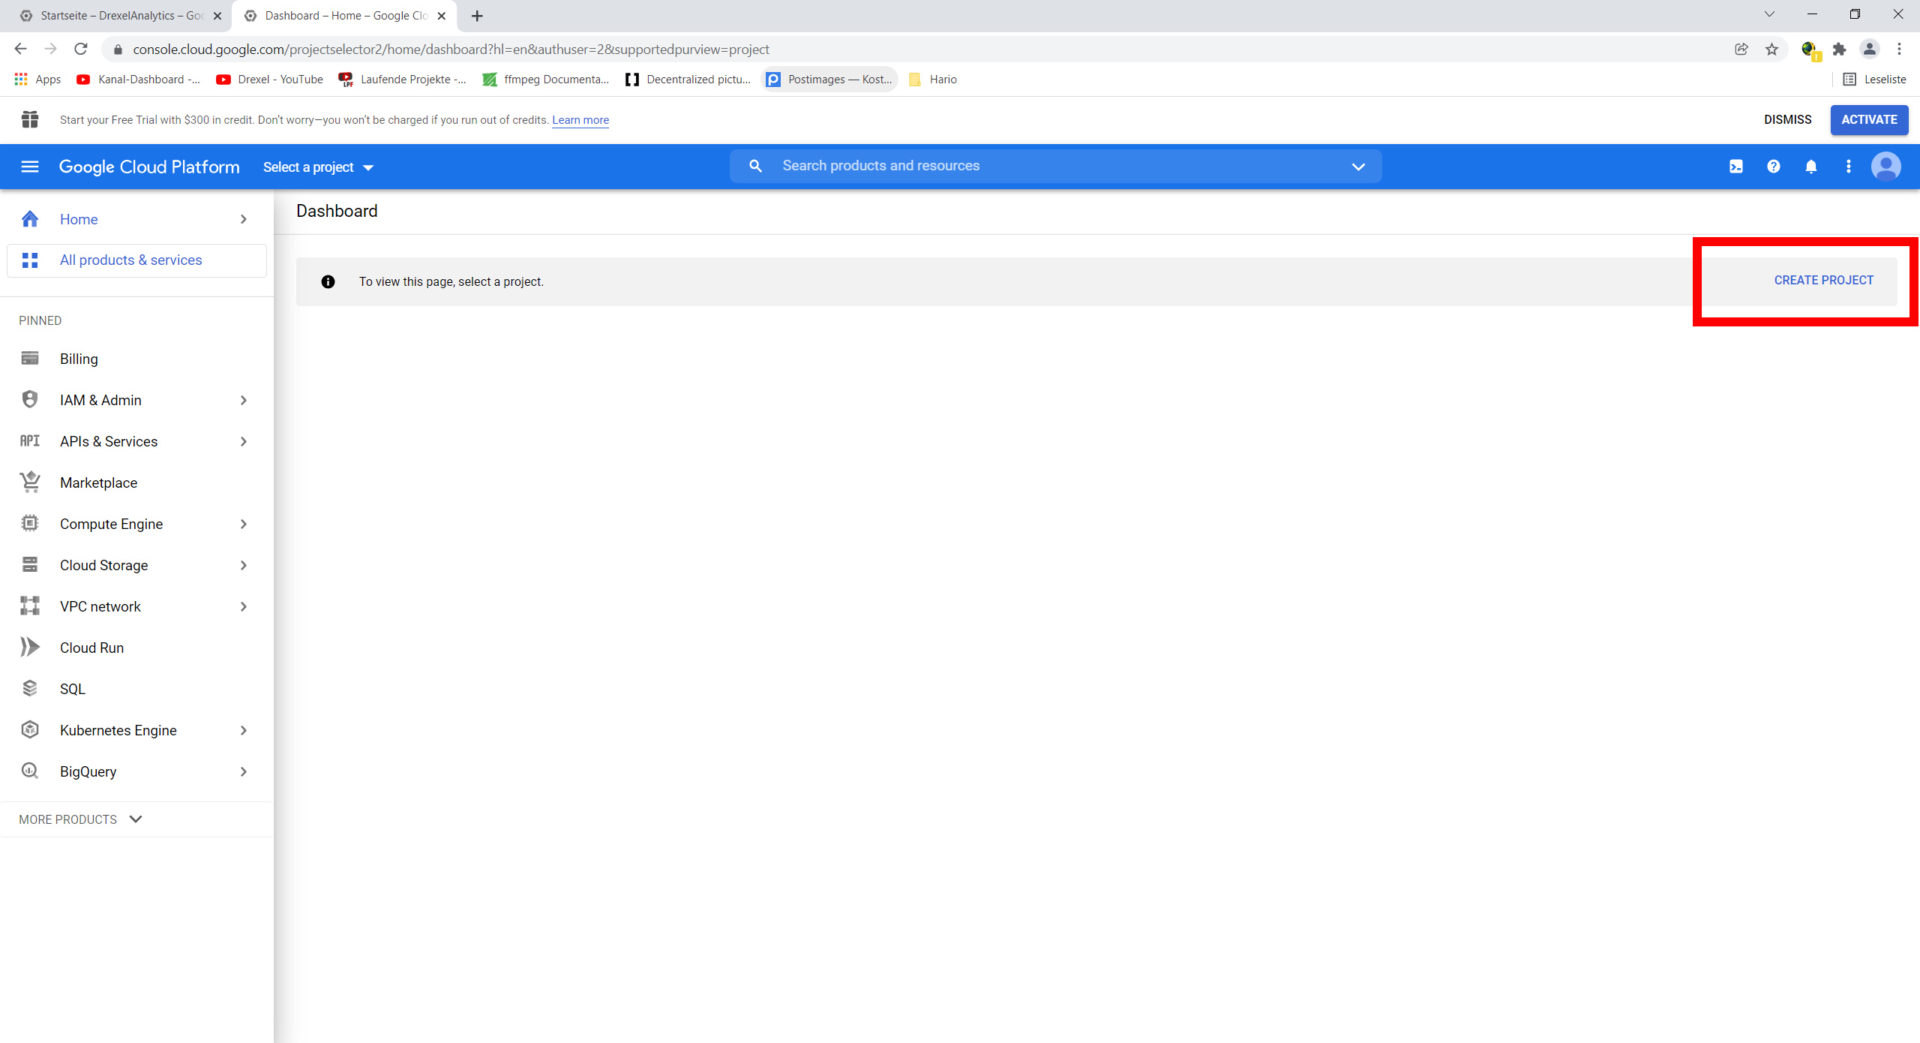Click the Cloud Storage icon
The image size is (1920, 1043).
(x=30, y=565)
